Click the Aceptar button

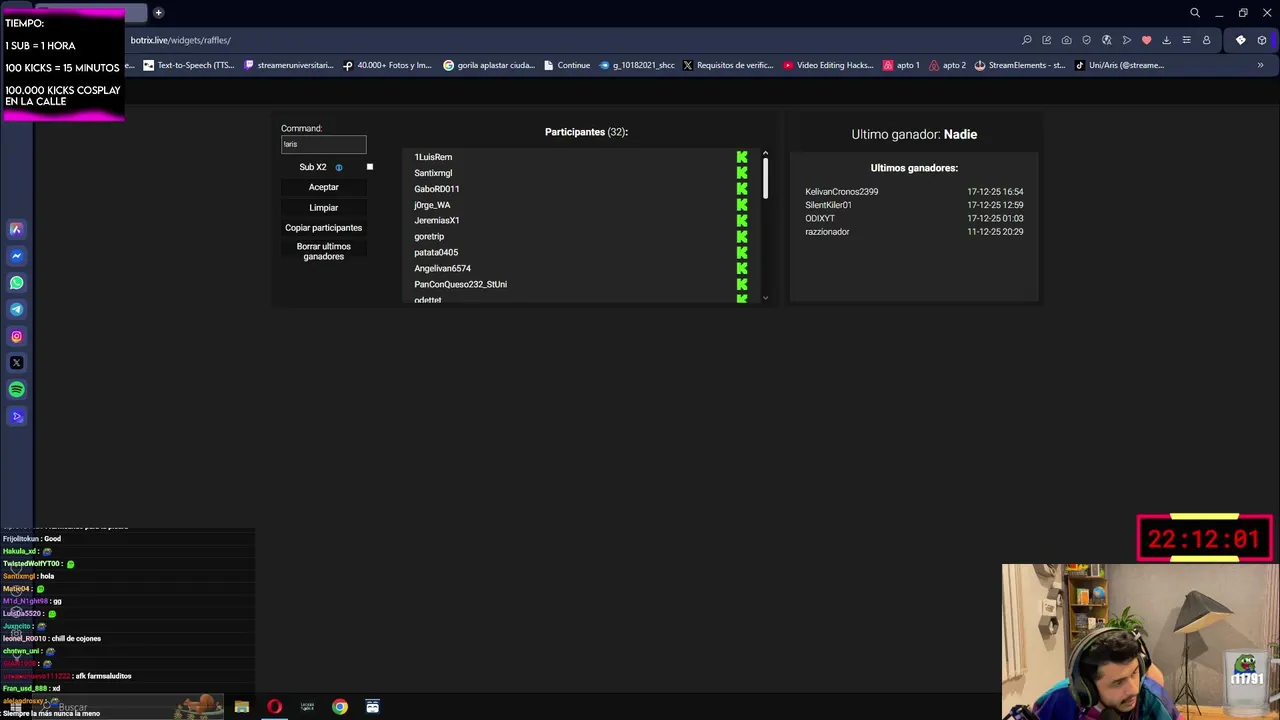click(x=324, y=187)
